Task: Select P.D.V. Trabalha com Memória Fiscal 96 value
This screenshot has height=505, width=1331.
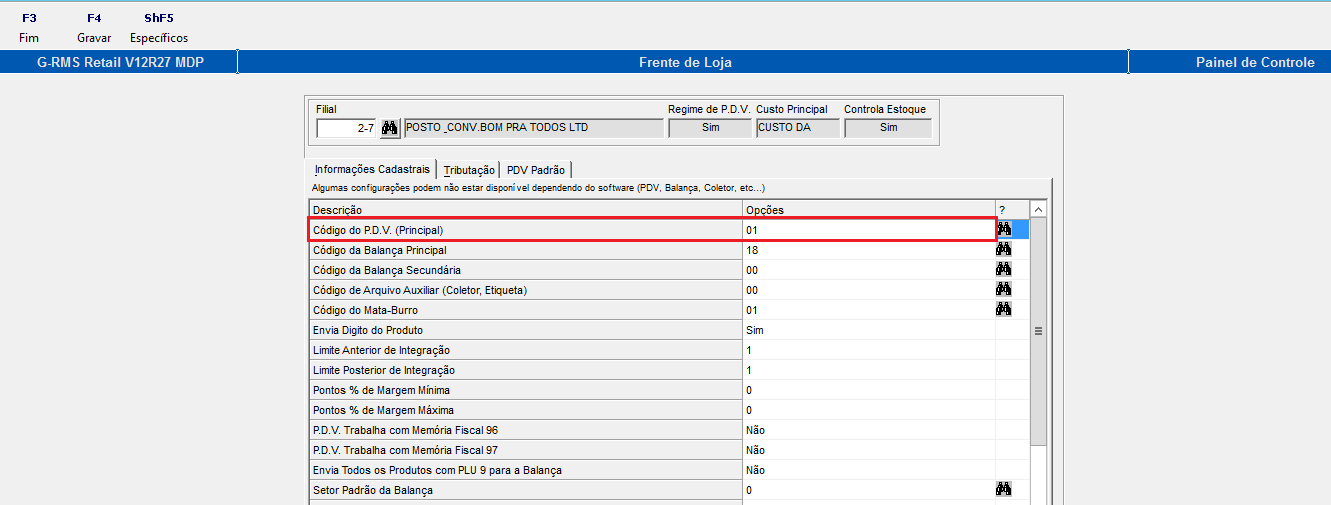Action: 867,430
